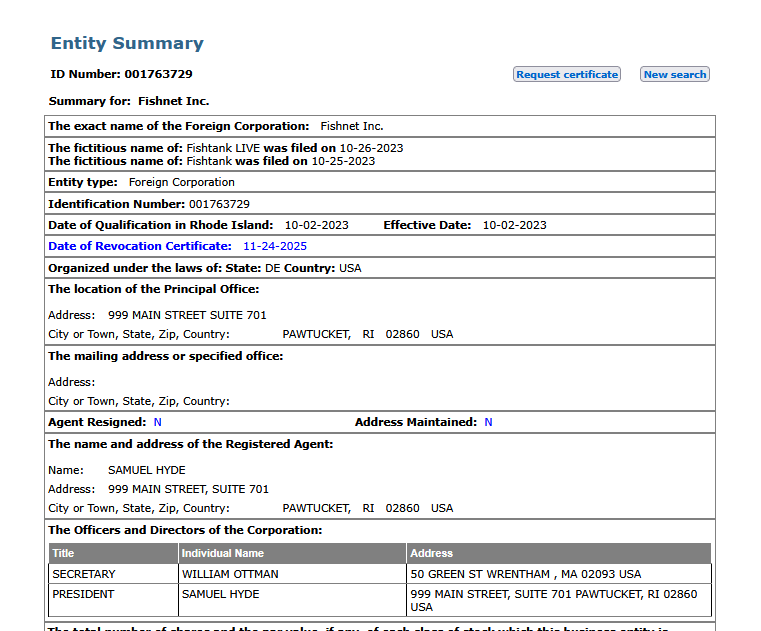This screenshot has width=761, height=631.
Task: Select the PRESIDENT title cell
Action: tap(114, 600)
